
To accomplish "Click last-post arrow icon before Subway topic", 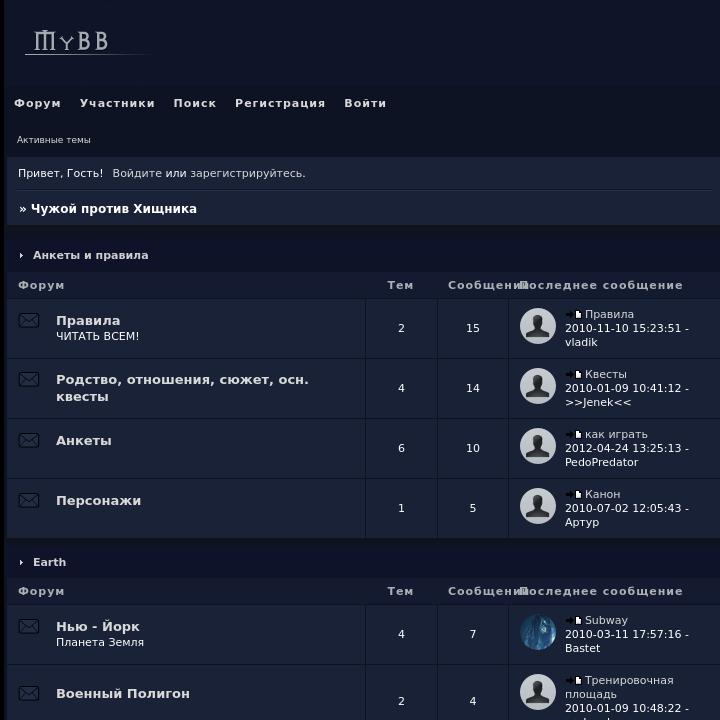I will [x=574, y=620].
